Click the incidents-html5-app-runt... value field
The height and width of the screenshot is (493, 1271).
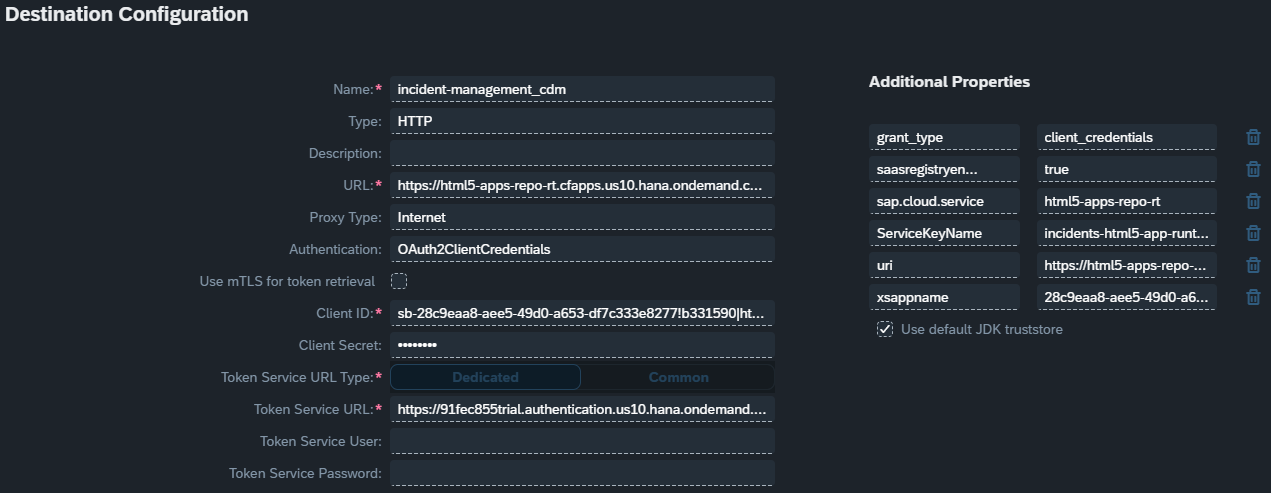(x=1126, y=233)
